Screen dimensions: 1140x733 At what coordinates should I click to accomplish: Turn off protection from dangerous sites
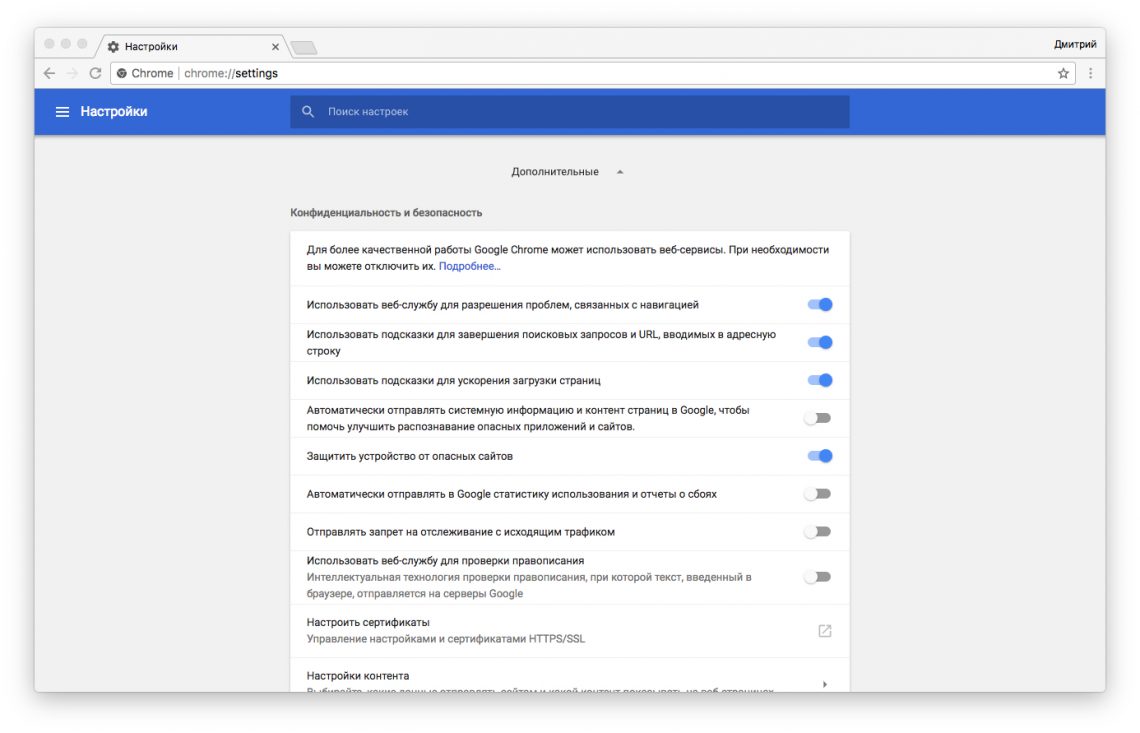pyautogui.click(x=820, y=456)
